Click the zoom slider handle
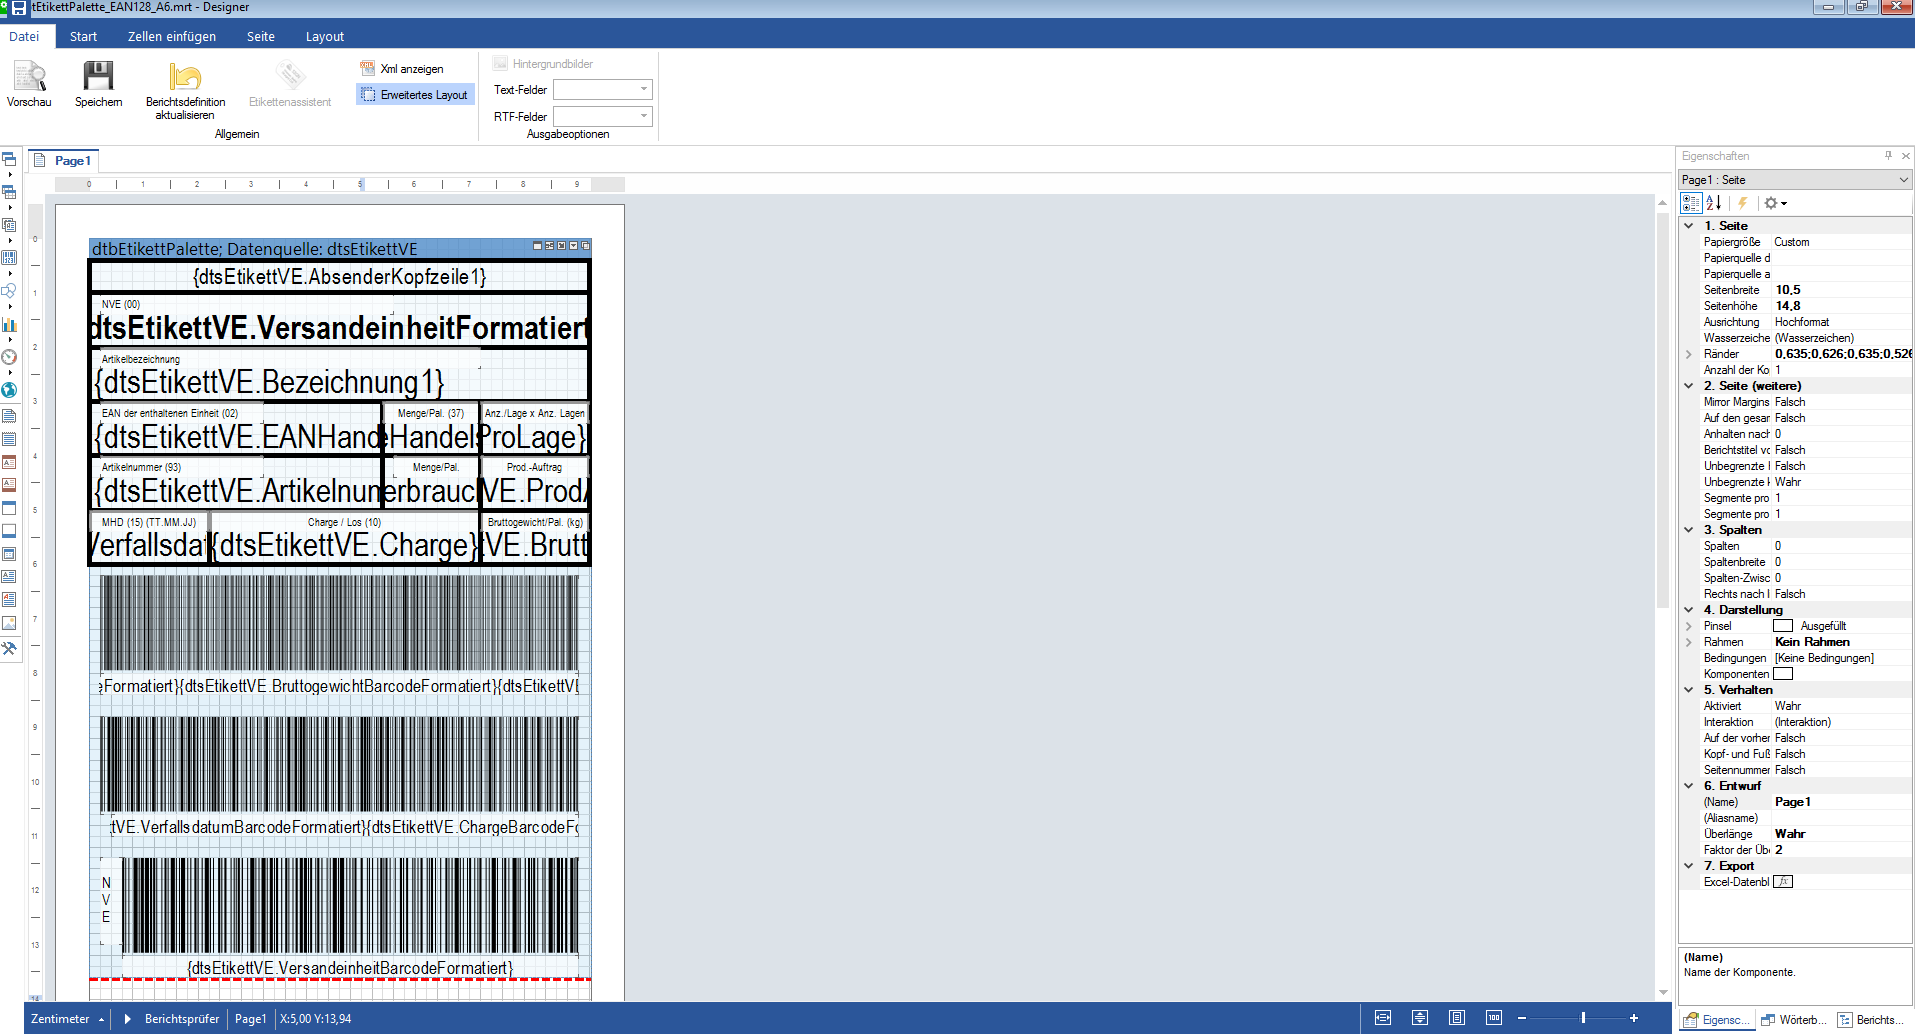Image resolution: width=1915 pixels, height=1035 pixels. pyautogui.click(x=1583, y=1018)
